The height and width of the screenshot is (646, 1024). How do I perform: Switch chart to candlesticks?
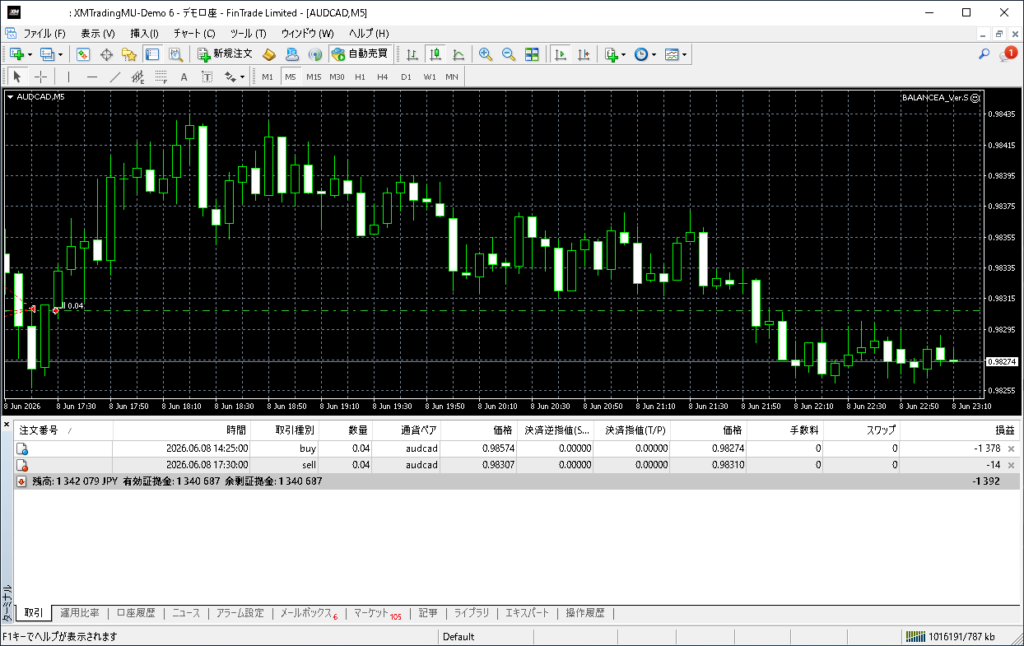(435, 54)
